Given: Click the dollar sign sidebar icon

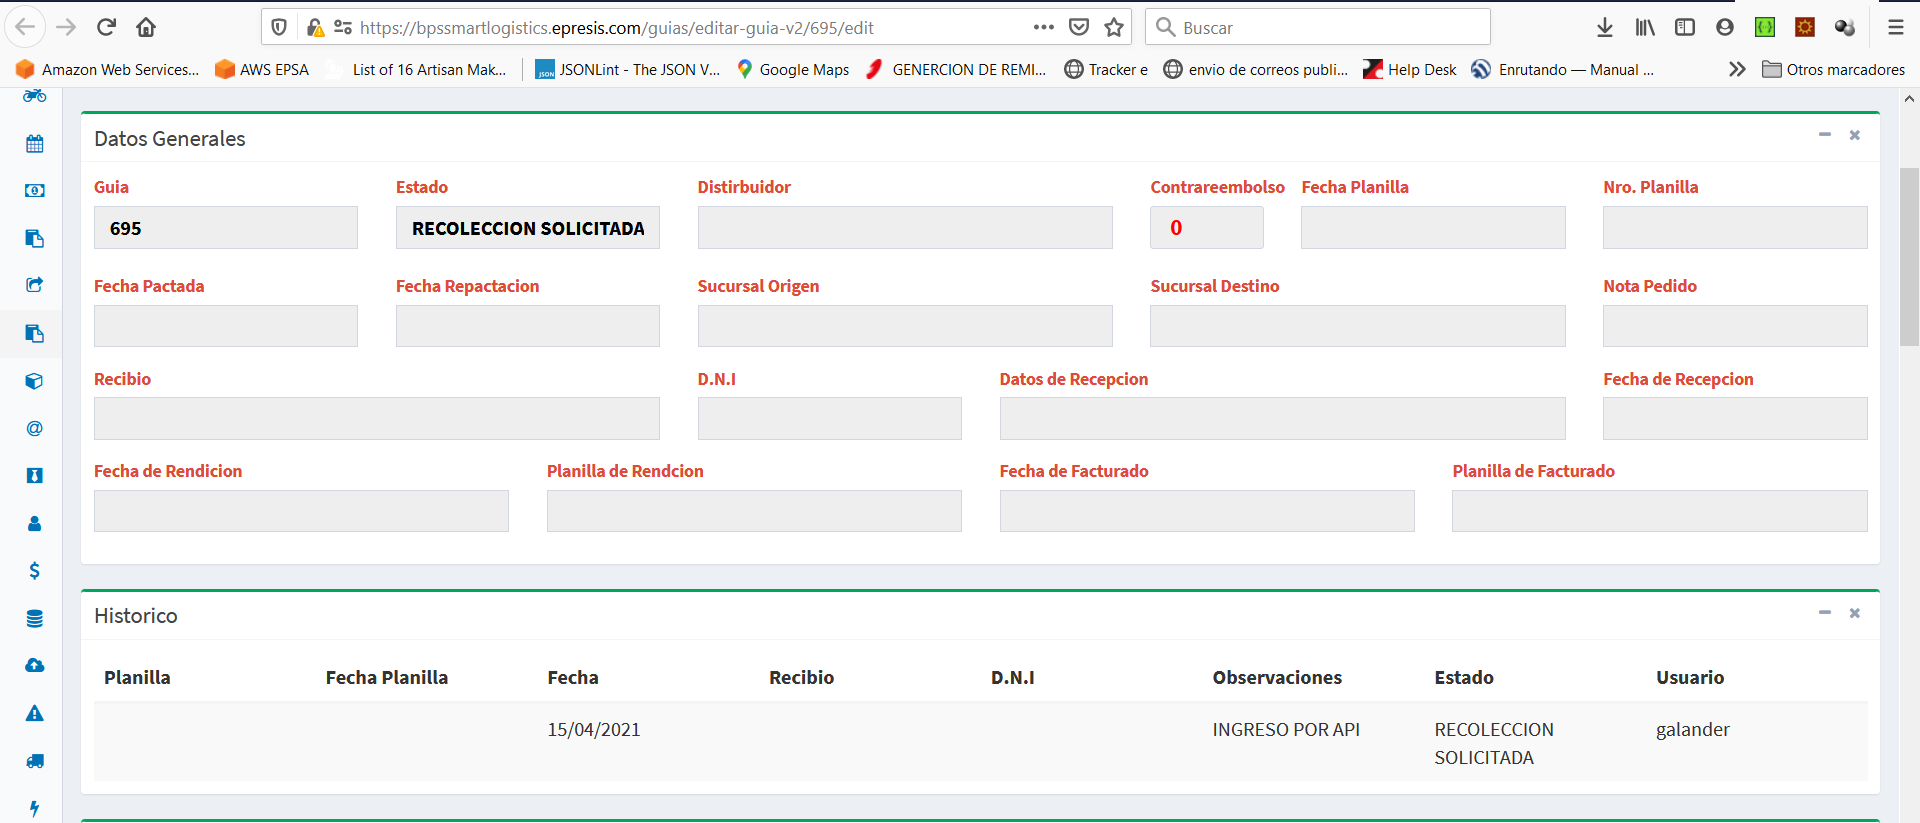Looking at the screenshot, I should [x=35, y=570].
